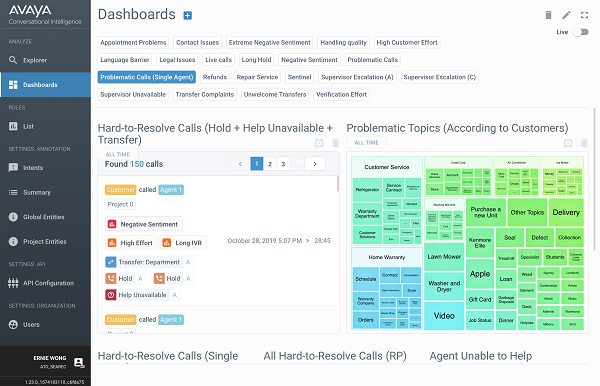Switch to Supervisor Unavailable dashboard

[x=133, y=94]
